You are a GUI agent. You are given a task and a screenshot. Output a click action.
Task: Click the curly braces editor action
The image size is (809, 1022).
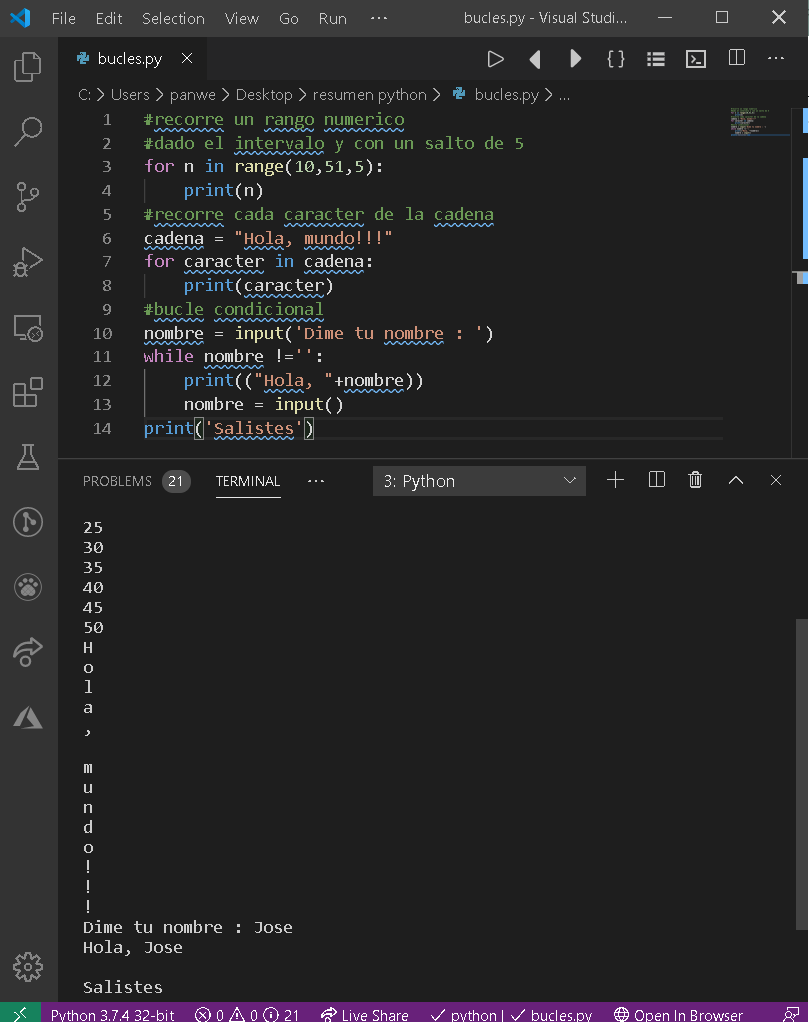(615, 59)
